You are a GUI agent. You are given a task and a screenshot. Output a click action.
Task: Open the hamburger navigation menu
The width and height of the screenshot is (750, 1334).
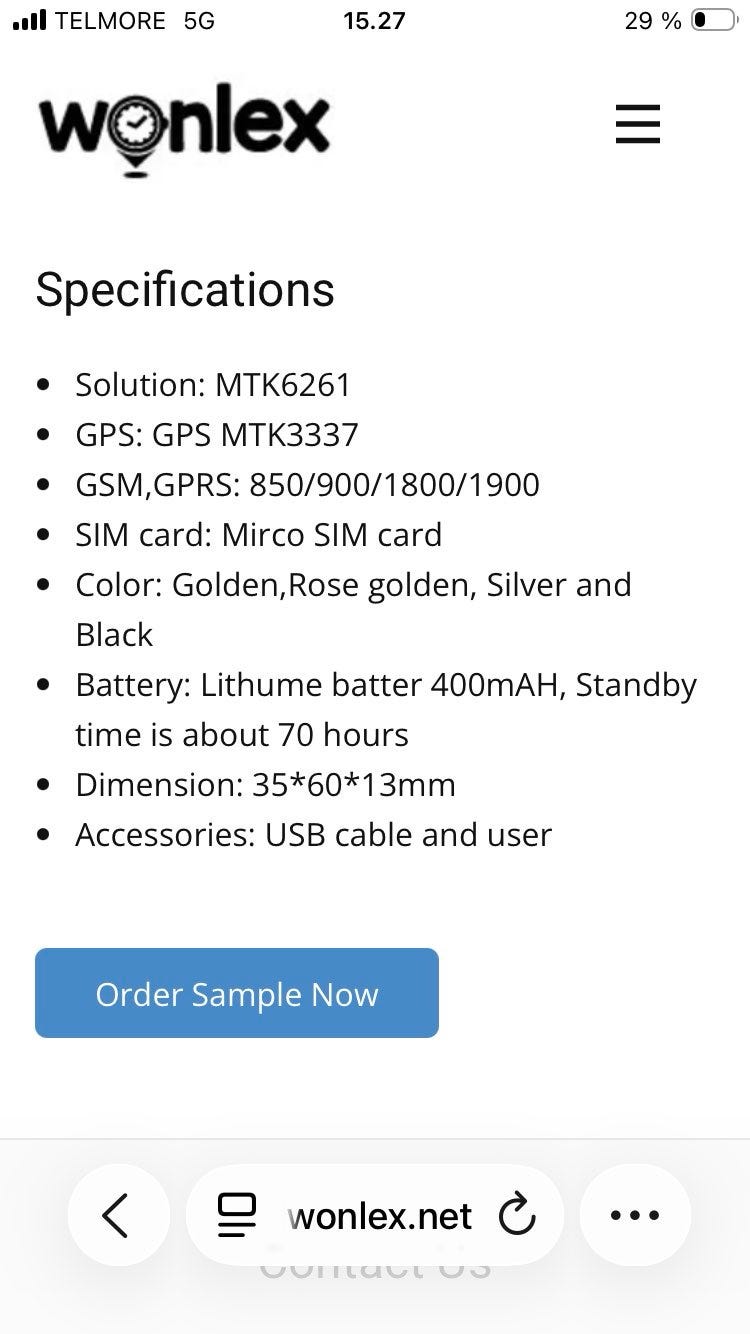pos(637,124)
